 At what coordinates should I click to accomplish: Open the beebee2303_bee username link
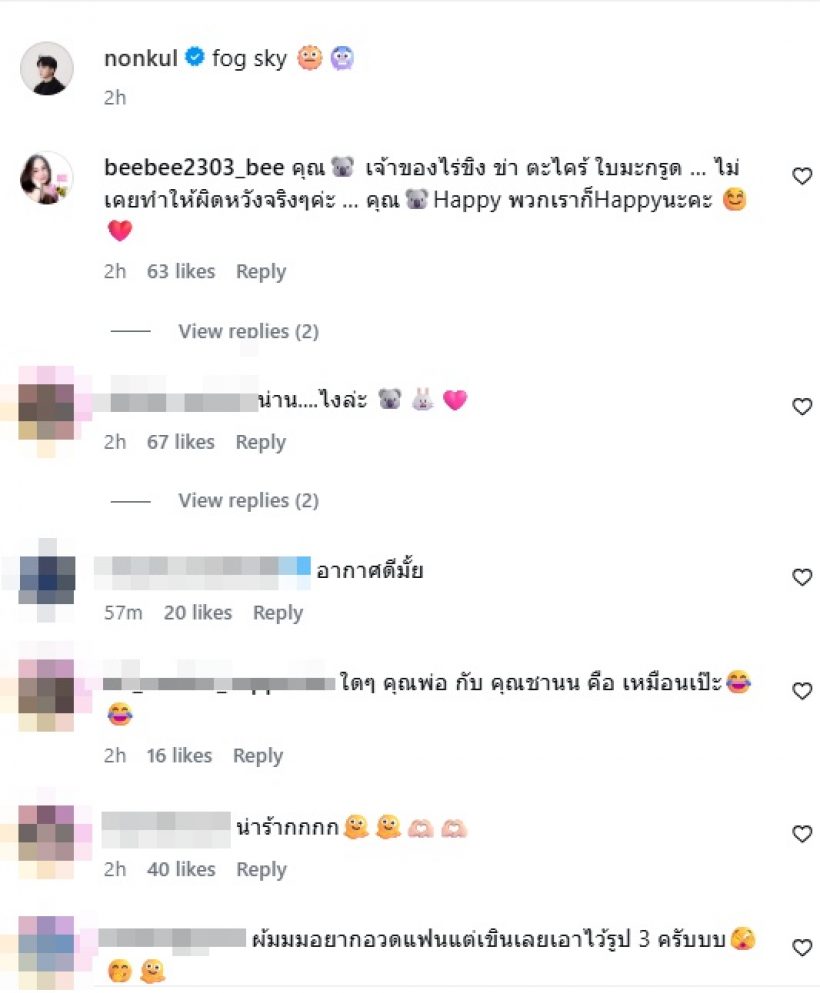(x=194, y=167)
